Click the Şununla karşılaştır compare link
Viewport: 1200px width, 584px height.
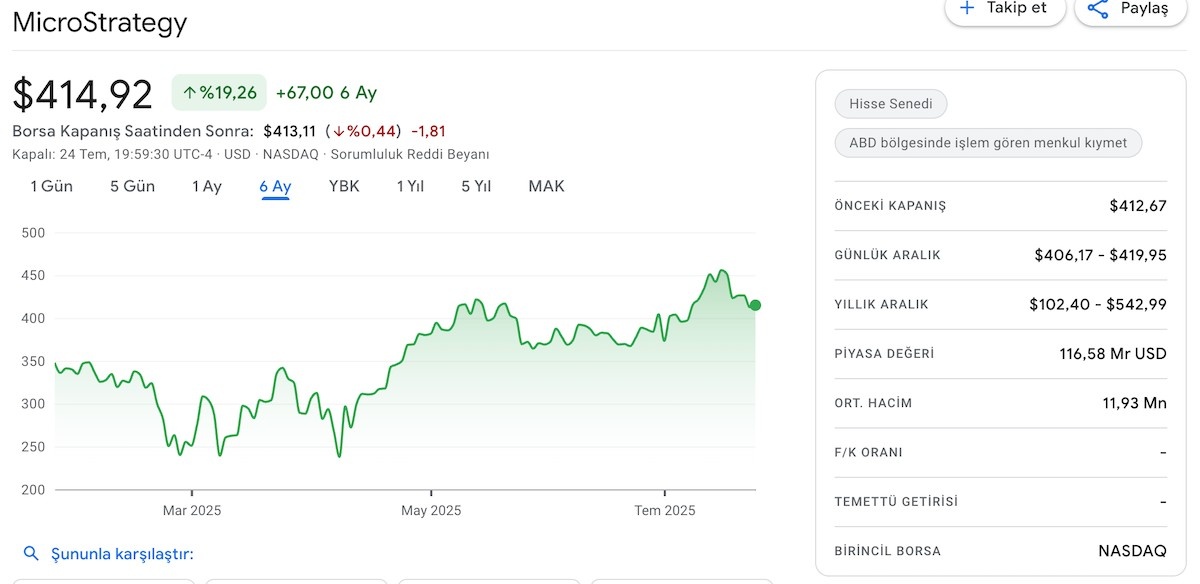tap(122, 554)
